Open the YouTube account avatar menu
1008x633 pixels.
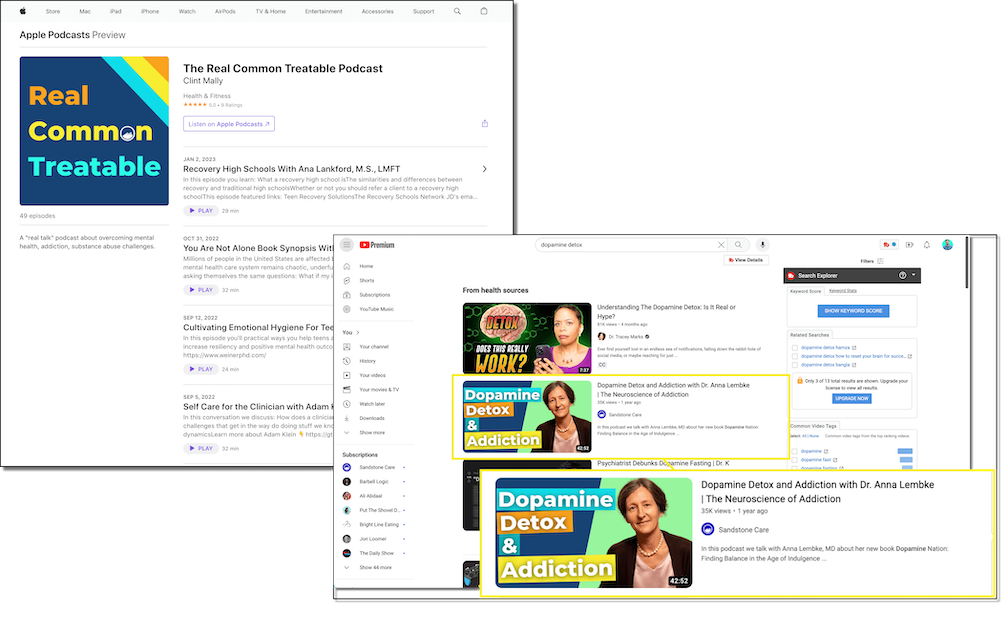(948, 245)
